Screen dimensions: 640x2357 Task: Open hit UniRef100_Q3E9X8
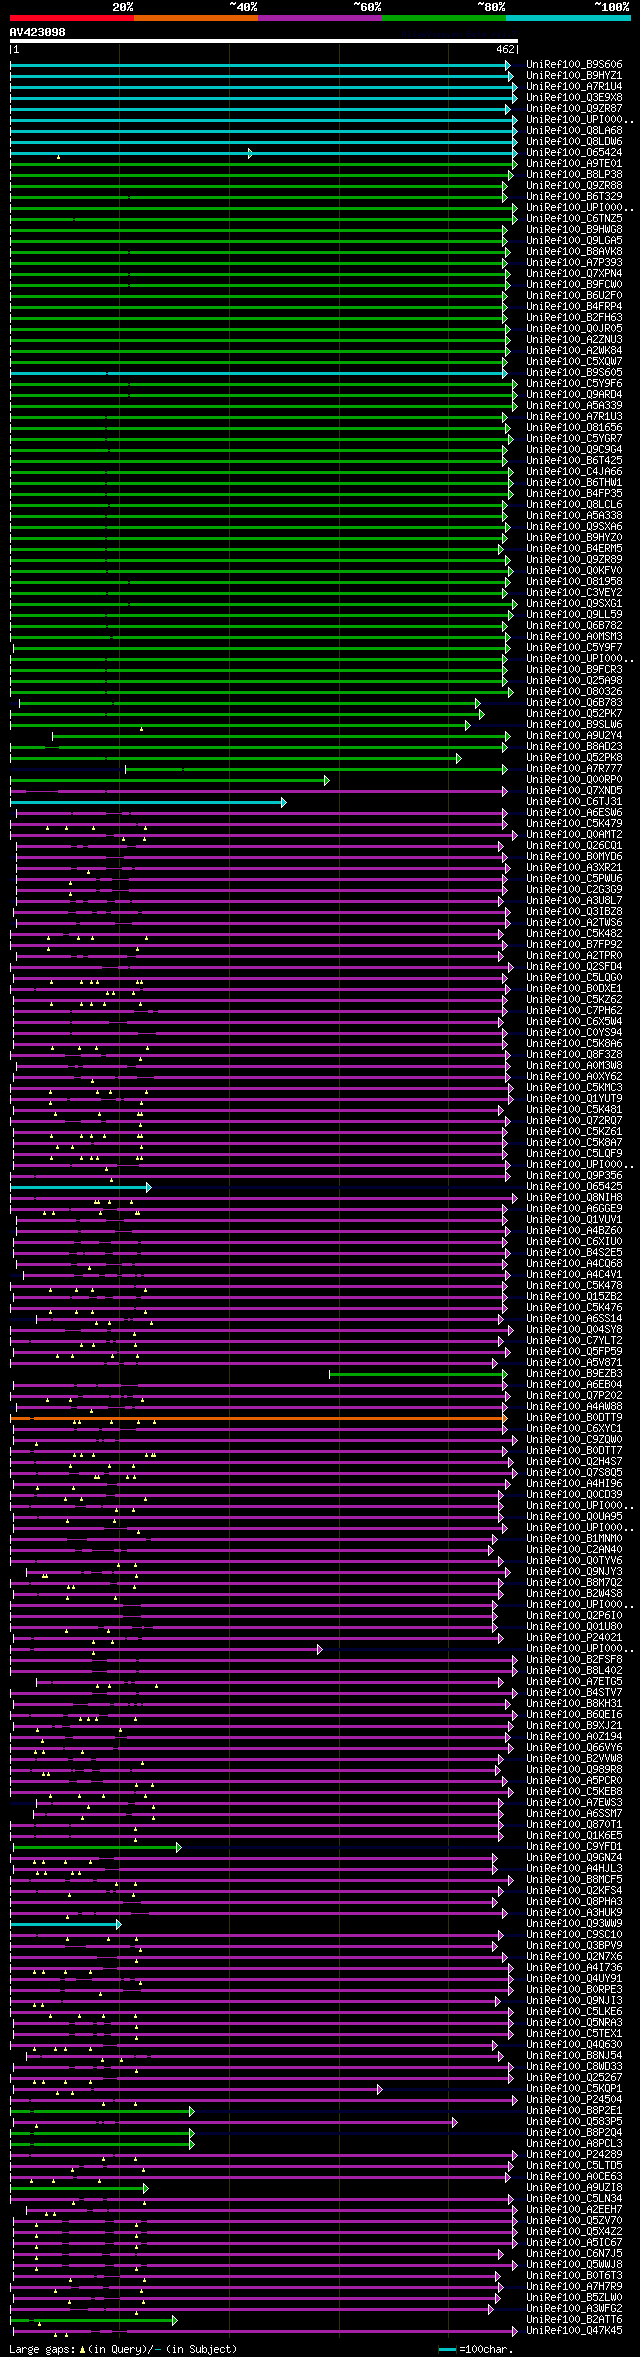click(574, 98)
